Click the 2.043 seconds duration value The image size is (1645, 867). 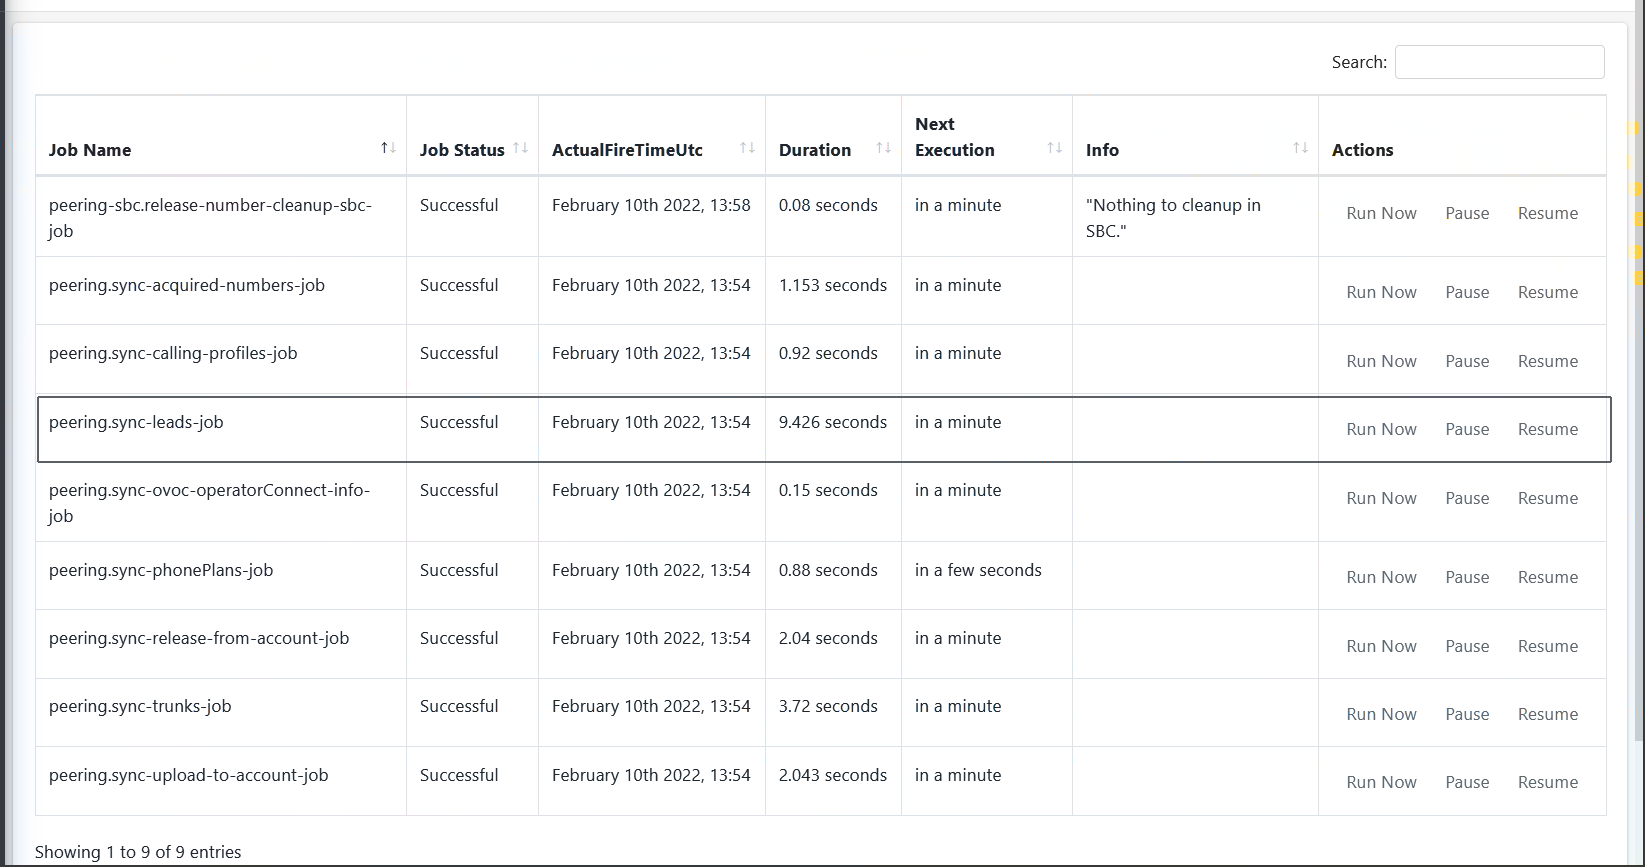833,775
